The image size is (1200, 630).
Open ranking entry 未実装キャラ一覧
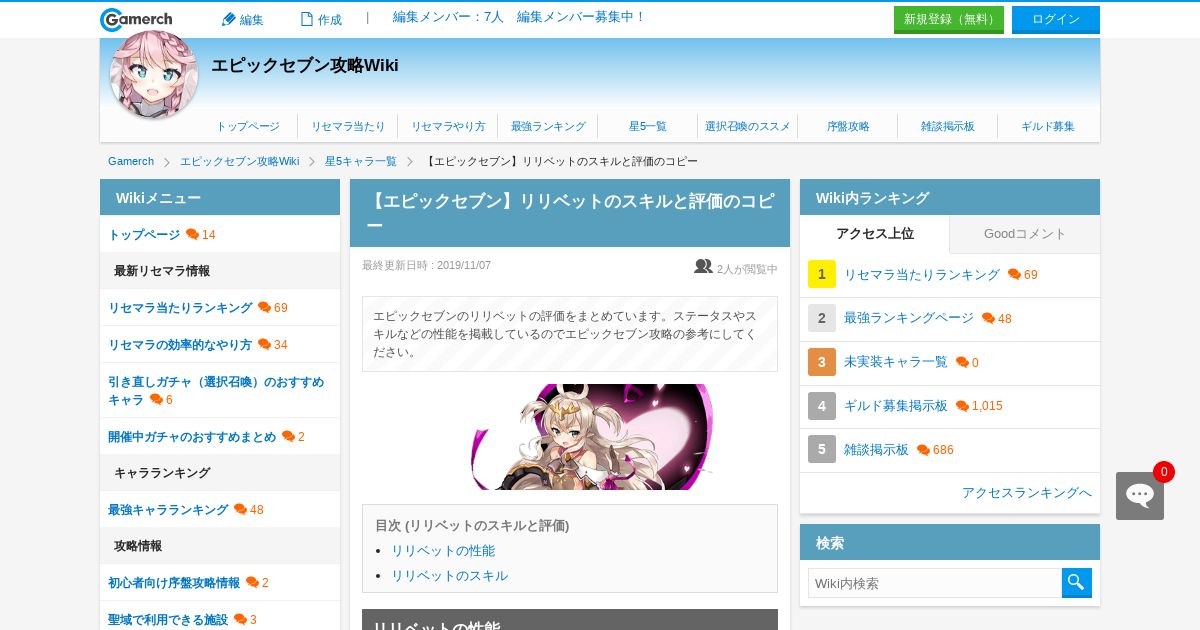[896, 363]
